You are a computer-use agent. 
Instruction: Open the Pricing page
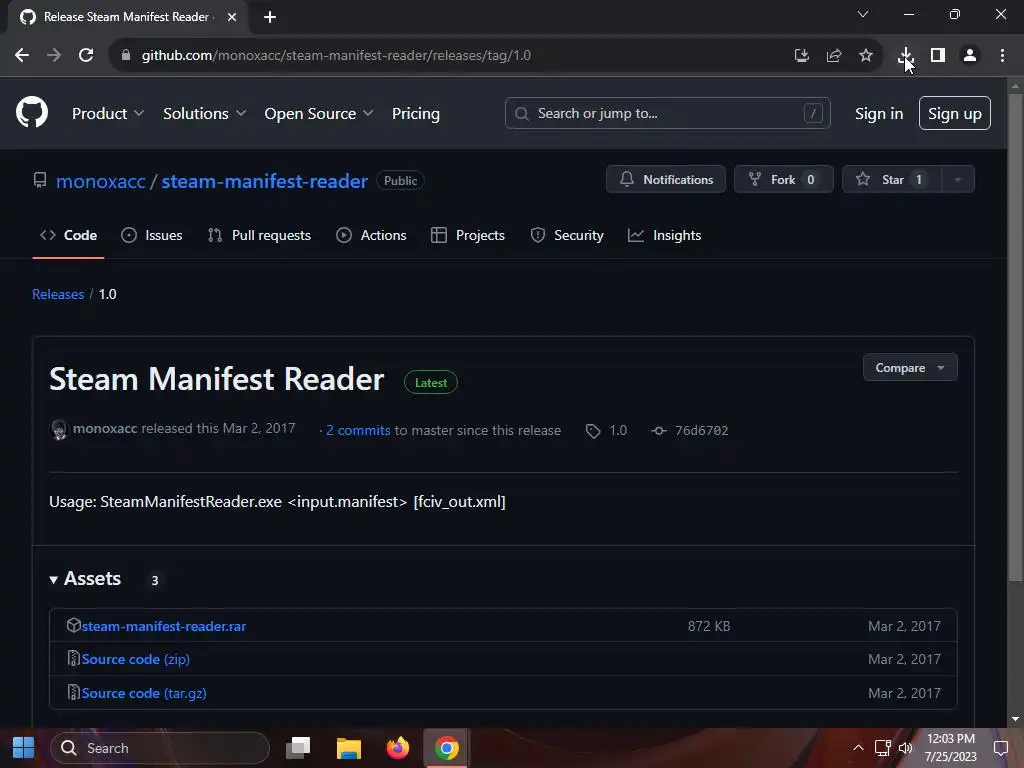point(415,113)
